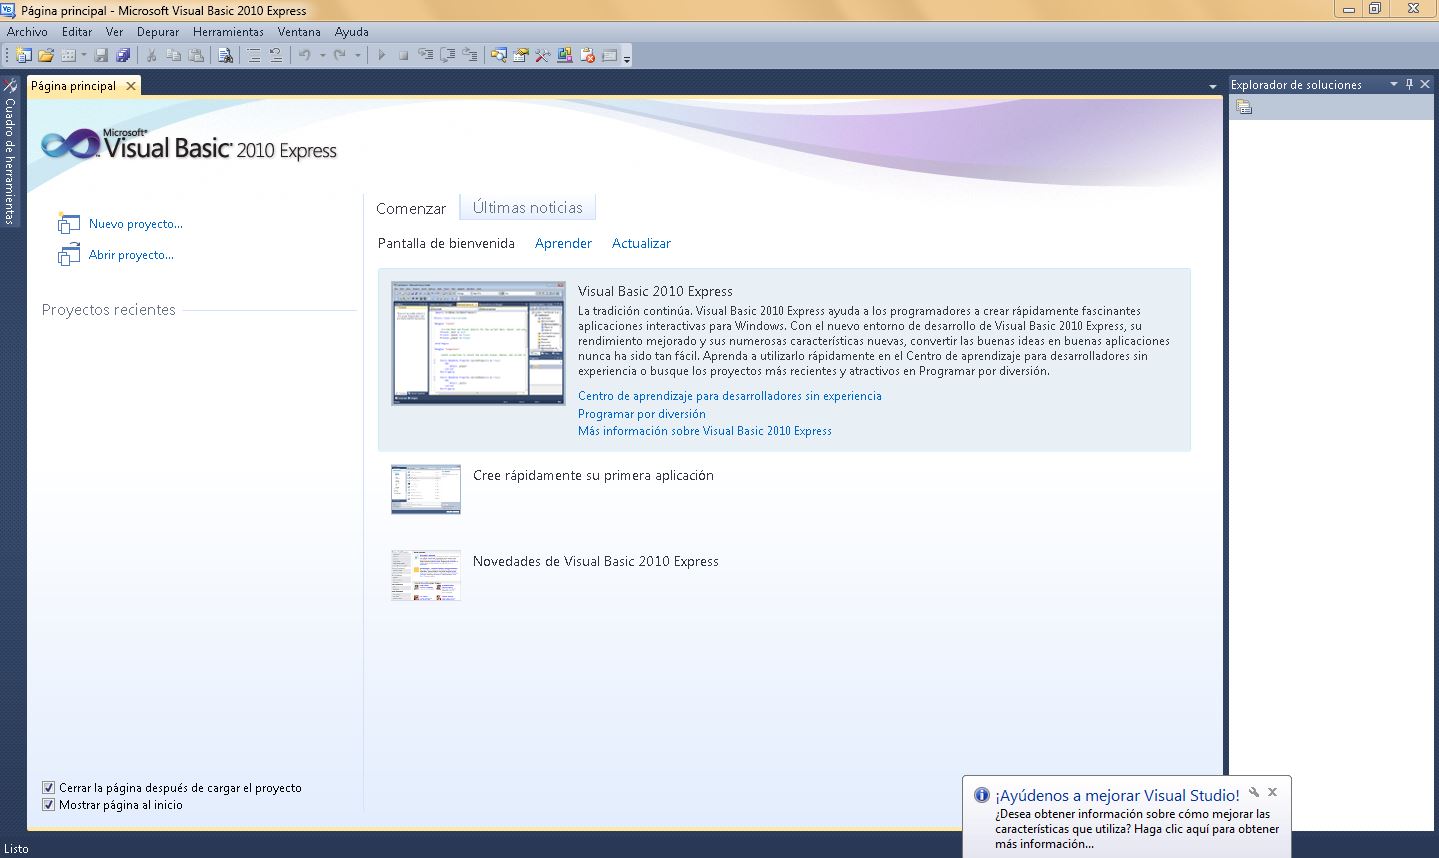Open the Undo history dropdown arrow
Viewport: 1439px width, 858px height.
[x=322, y=56]
